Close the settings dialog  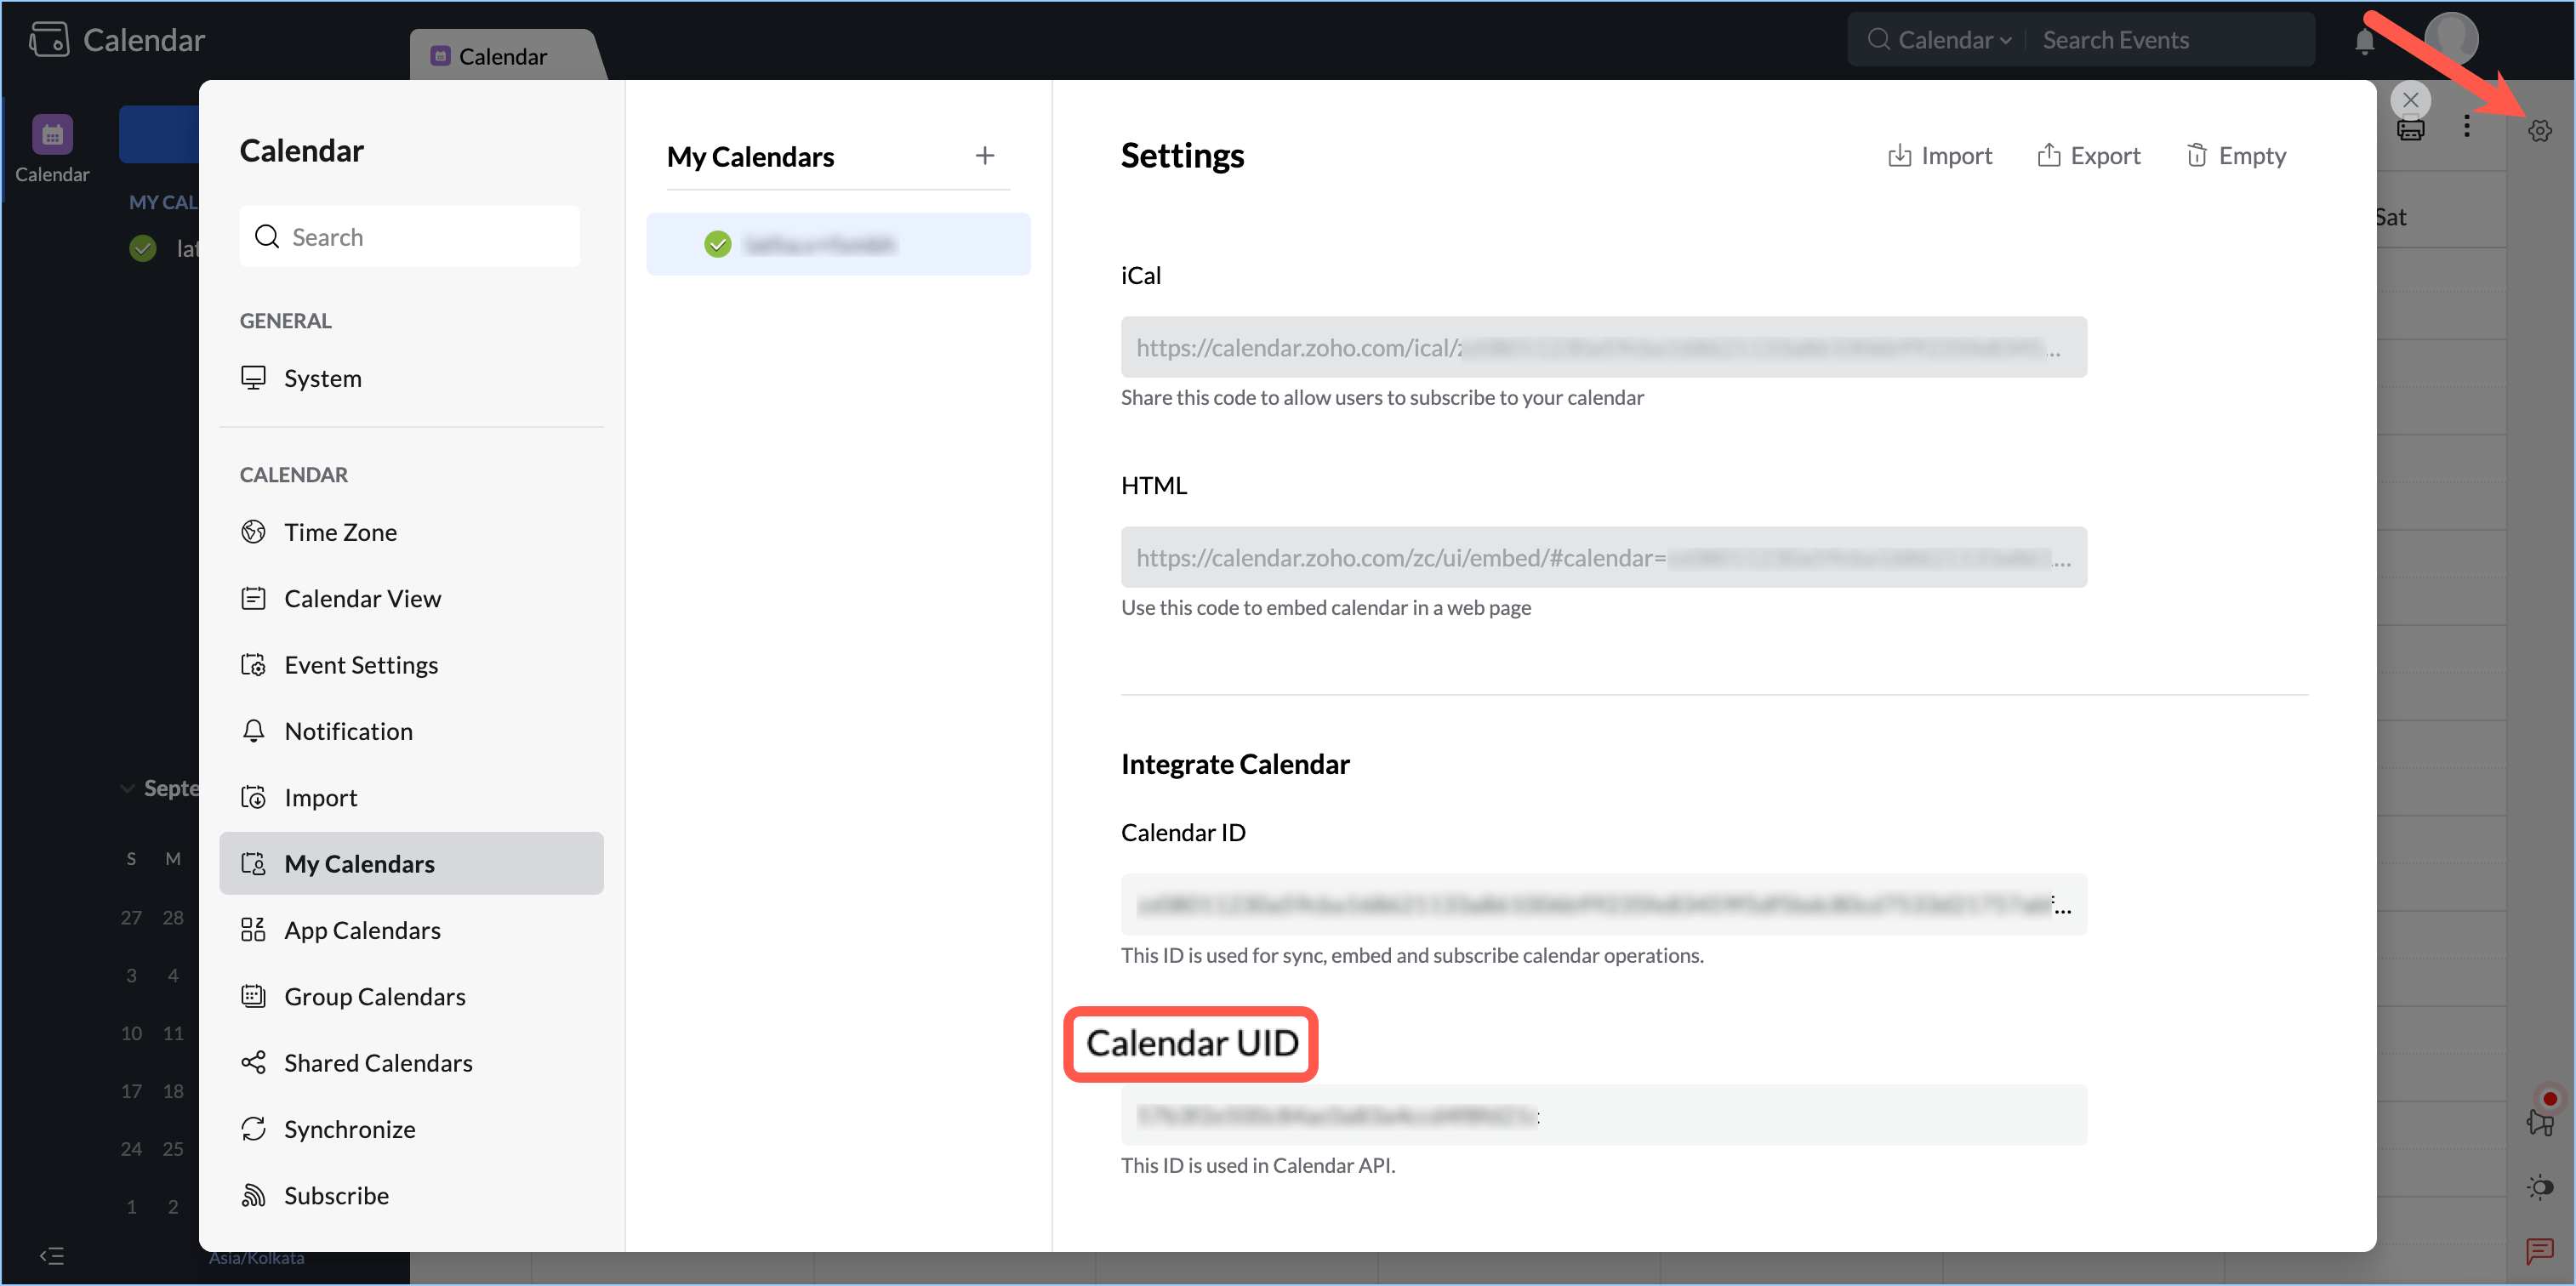(2410, 100)
